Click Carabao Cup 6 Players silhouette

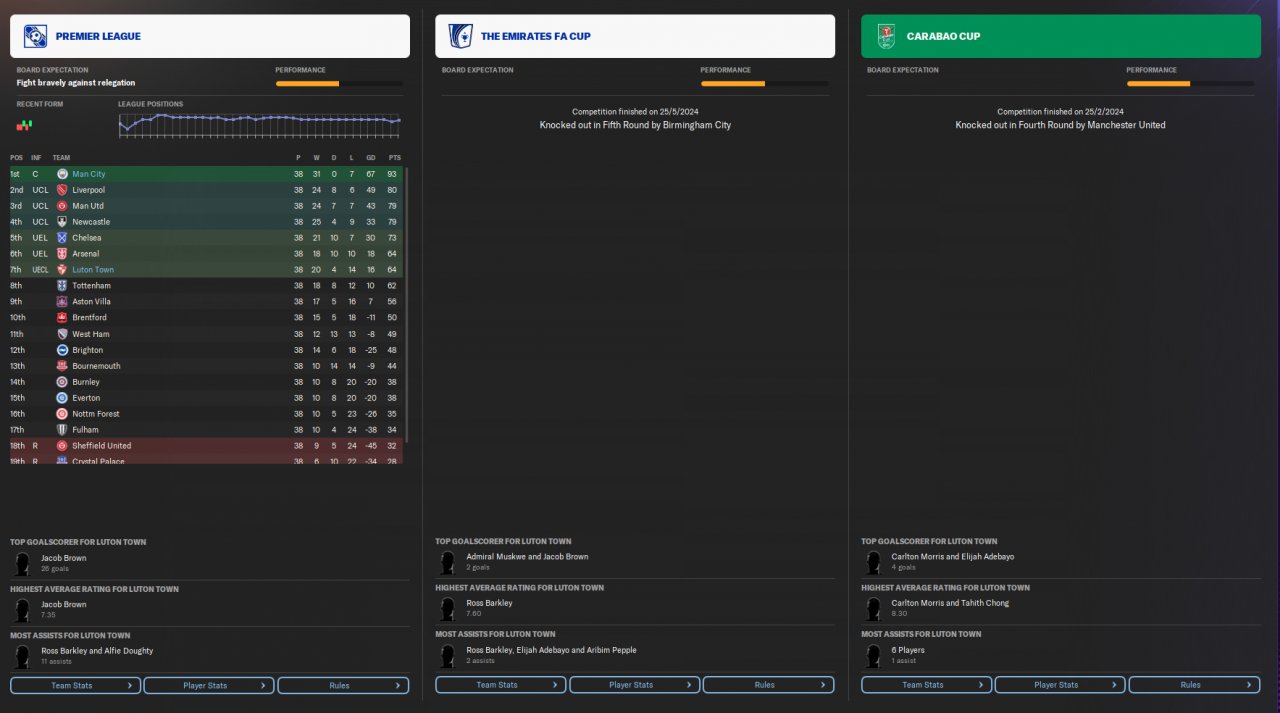point(873,656)
